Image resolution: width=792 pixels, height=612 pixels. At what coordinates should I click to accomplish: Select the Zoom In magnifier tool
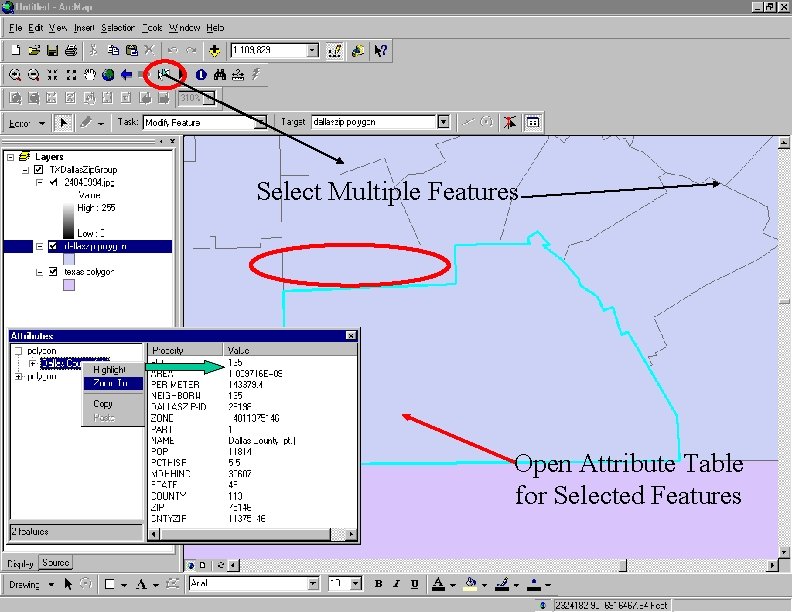[x=15, y=73]
